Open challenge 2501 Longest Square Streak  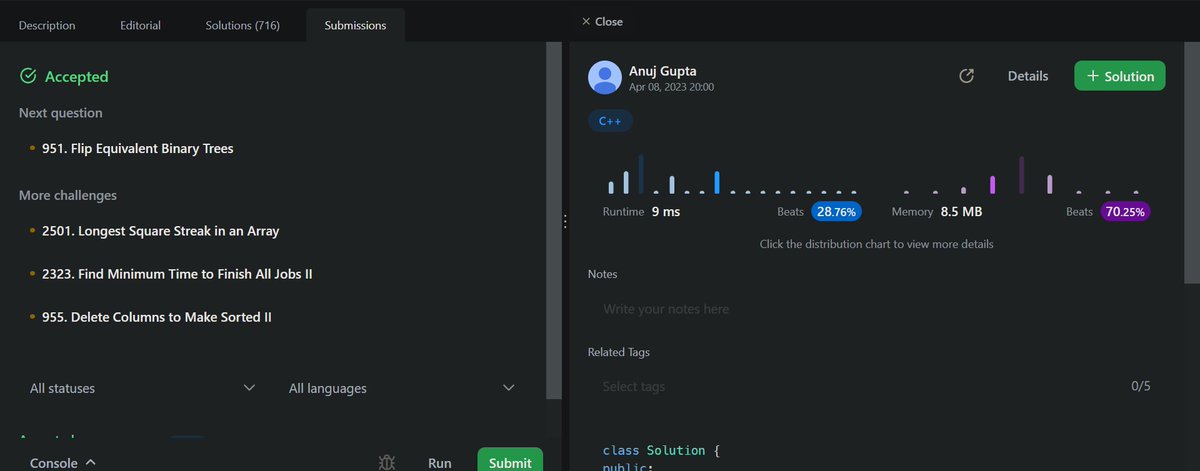click(x=160, y=231)
